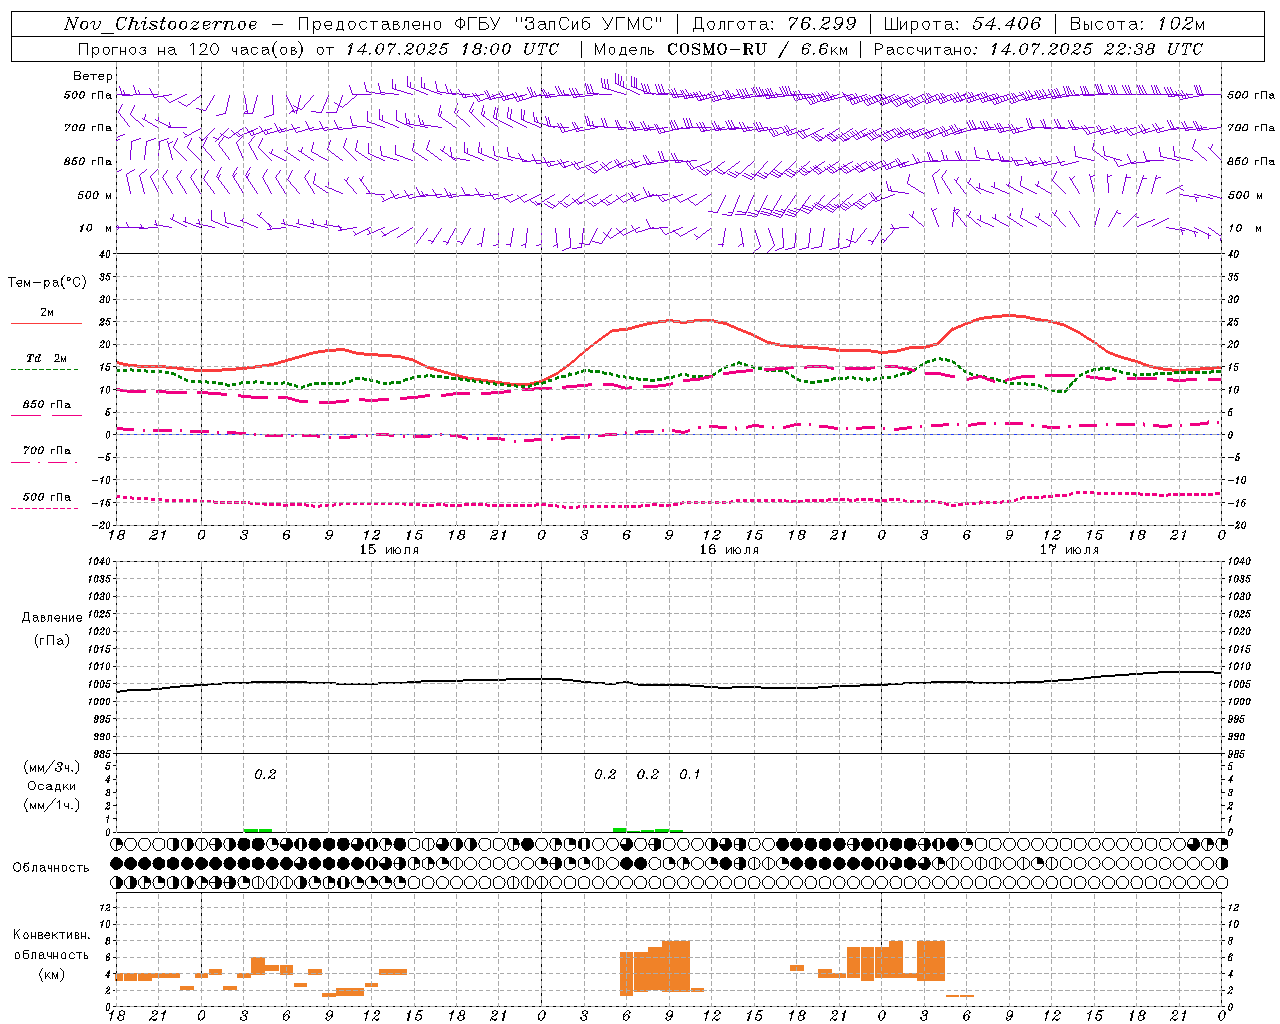Click the 0.2 precipitation value on 15 июля
This screenshot has width=1280, height=1024.
[x=265, y=774]
